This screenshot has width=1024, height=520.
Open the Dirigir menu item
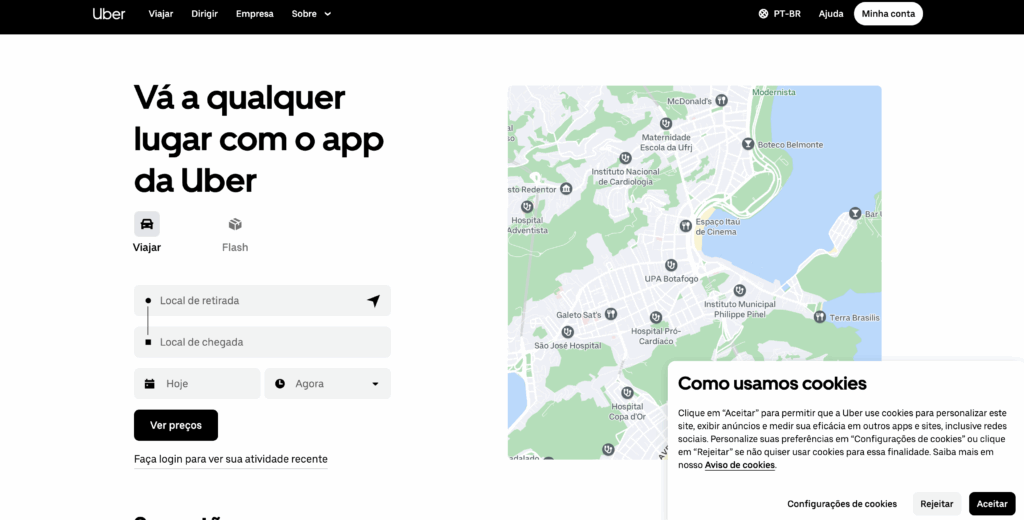coord(204,14)
